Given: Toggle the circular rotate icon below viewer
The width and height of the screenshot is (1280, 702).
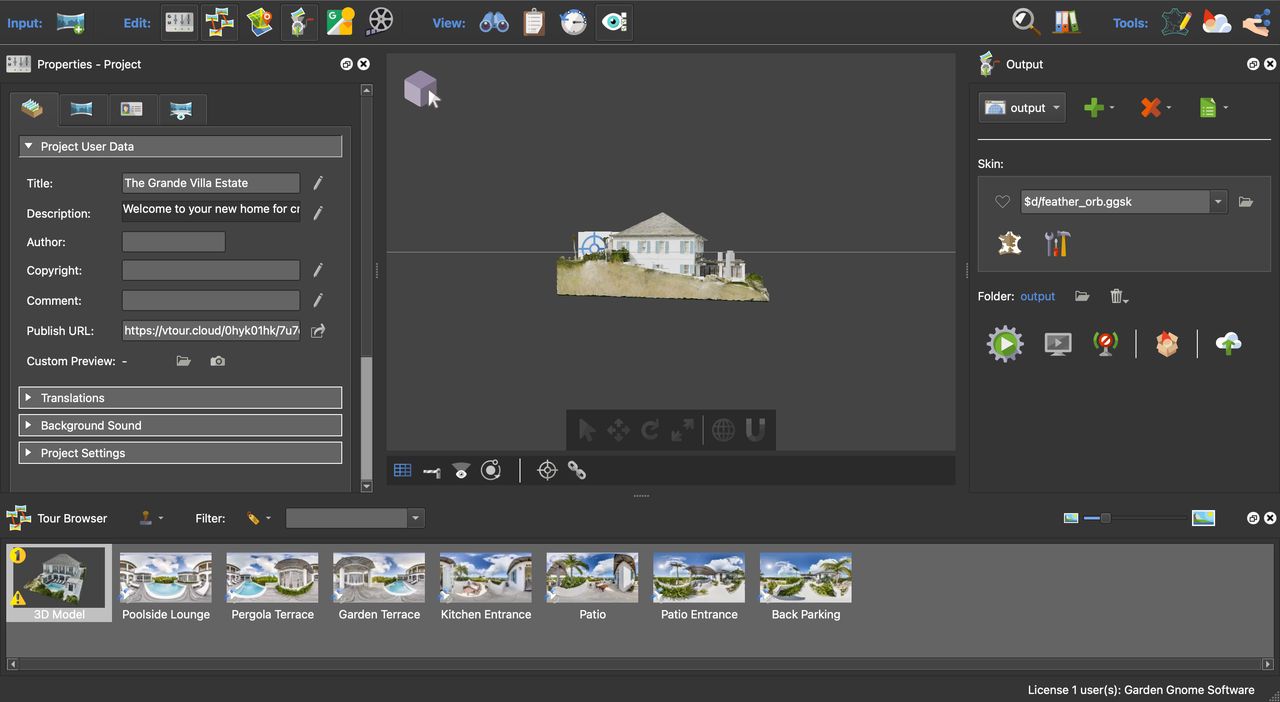Looking at the screenshot, I should tap(491, 470).
